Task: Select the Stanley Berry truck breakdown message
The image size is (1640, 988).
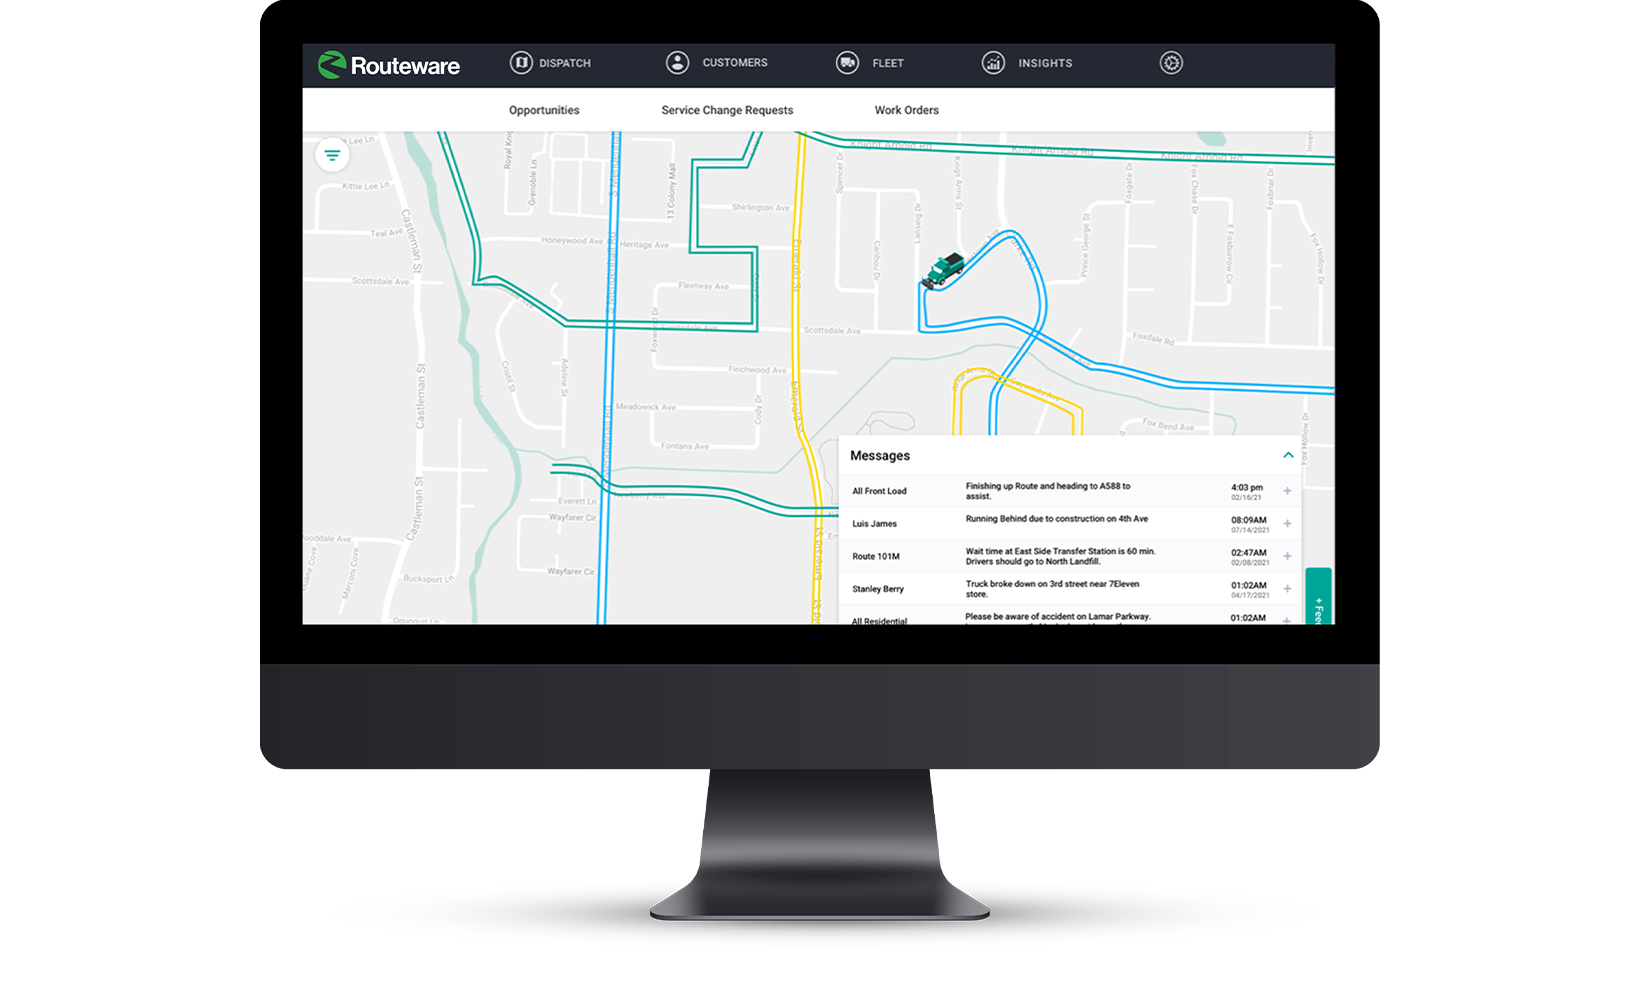Action: click(x=1052, y=589)
